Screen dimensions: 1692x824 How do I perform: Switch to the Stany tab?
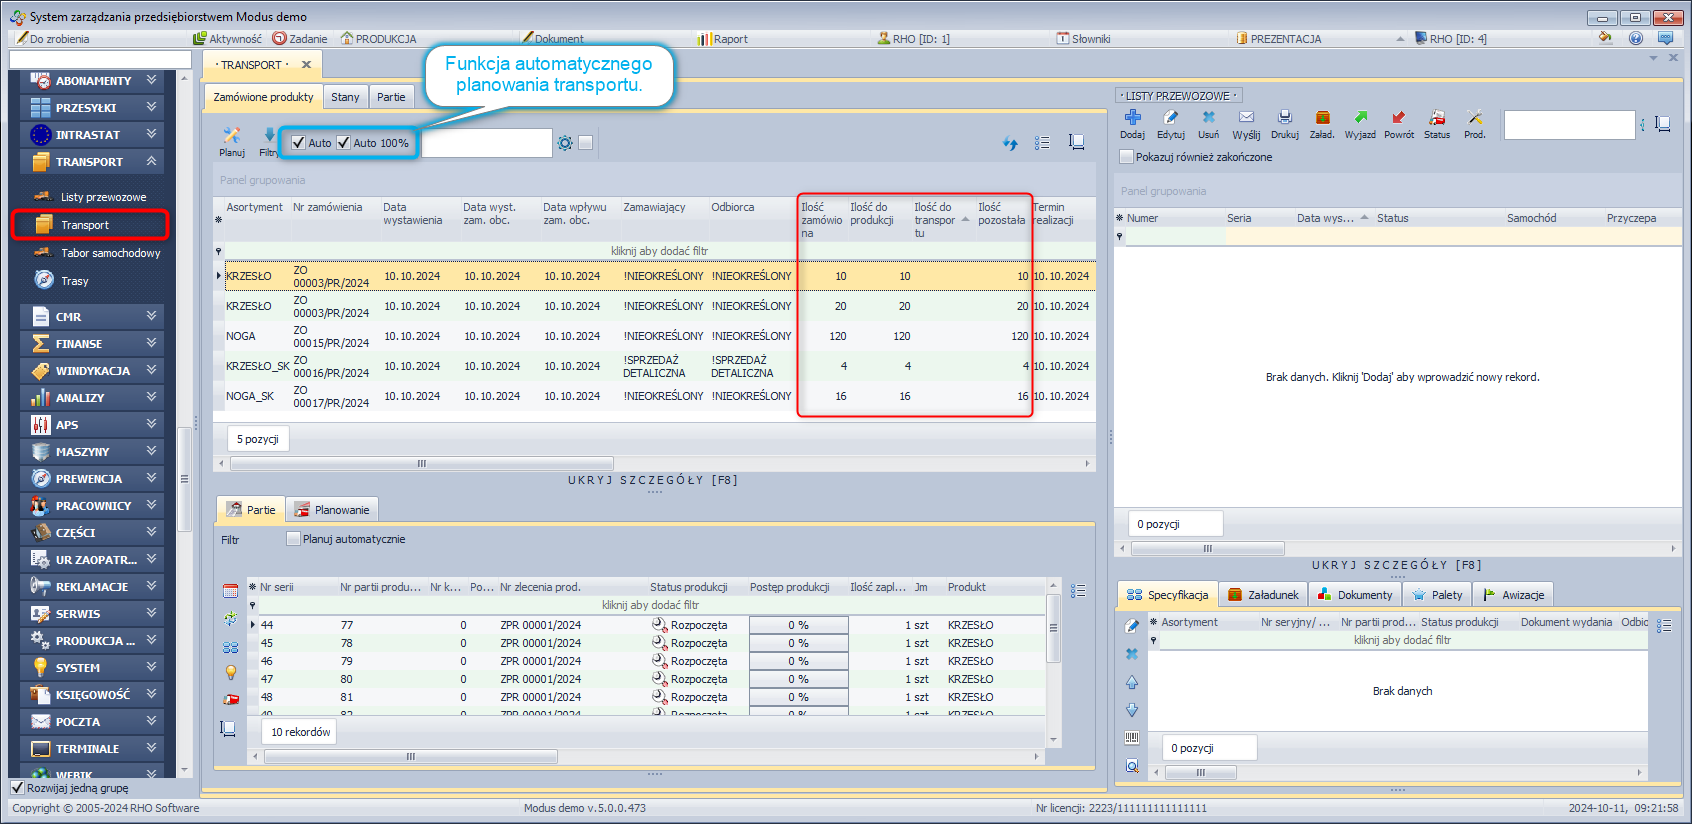(345, 97)
